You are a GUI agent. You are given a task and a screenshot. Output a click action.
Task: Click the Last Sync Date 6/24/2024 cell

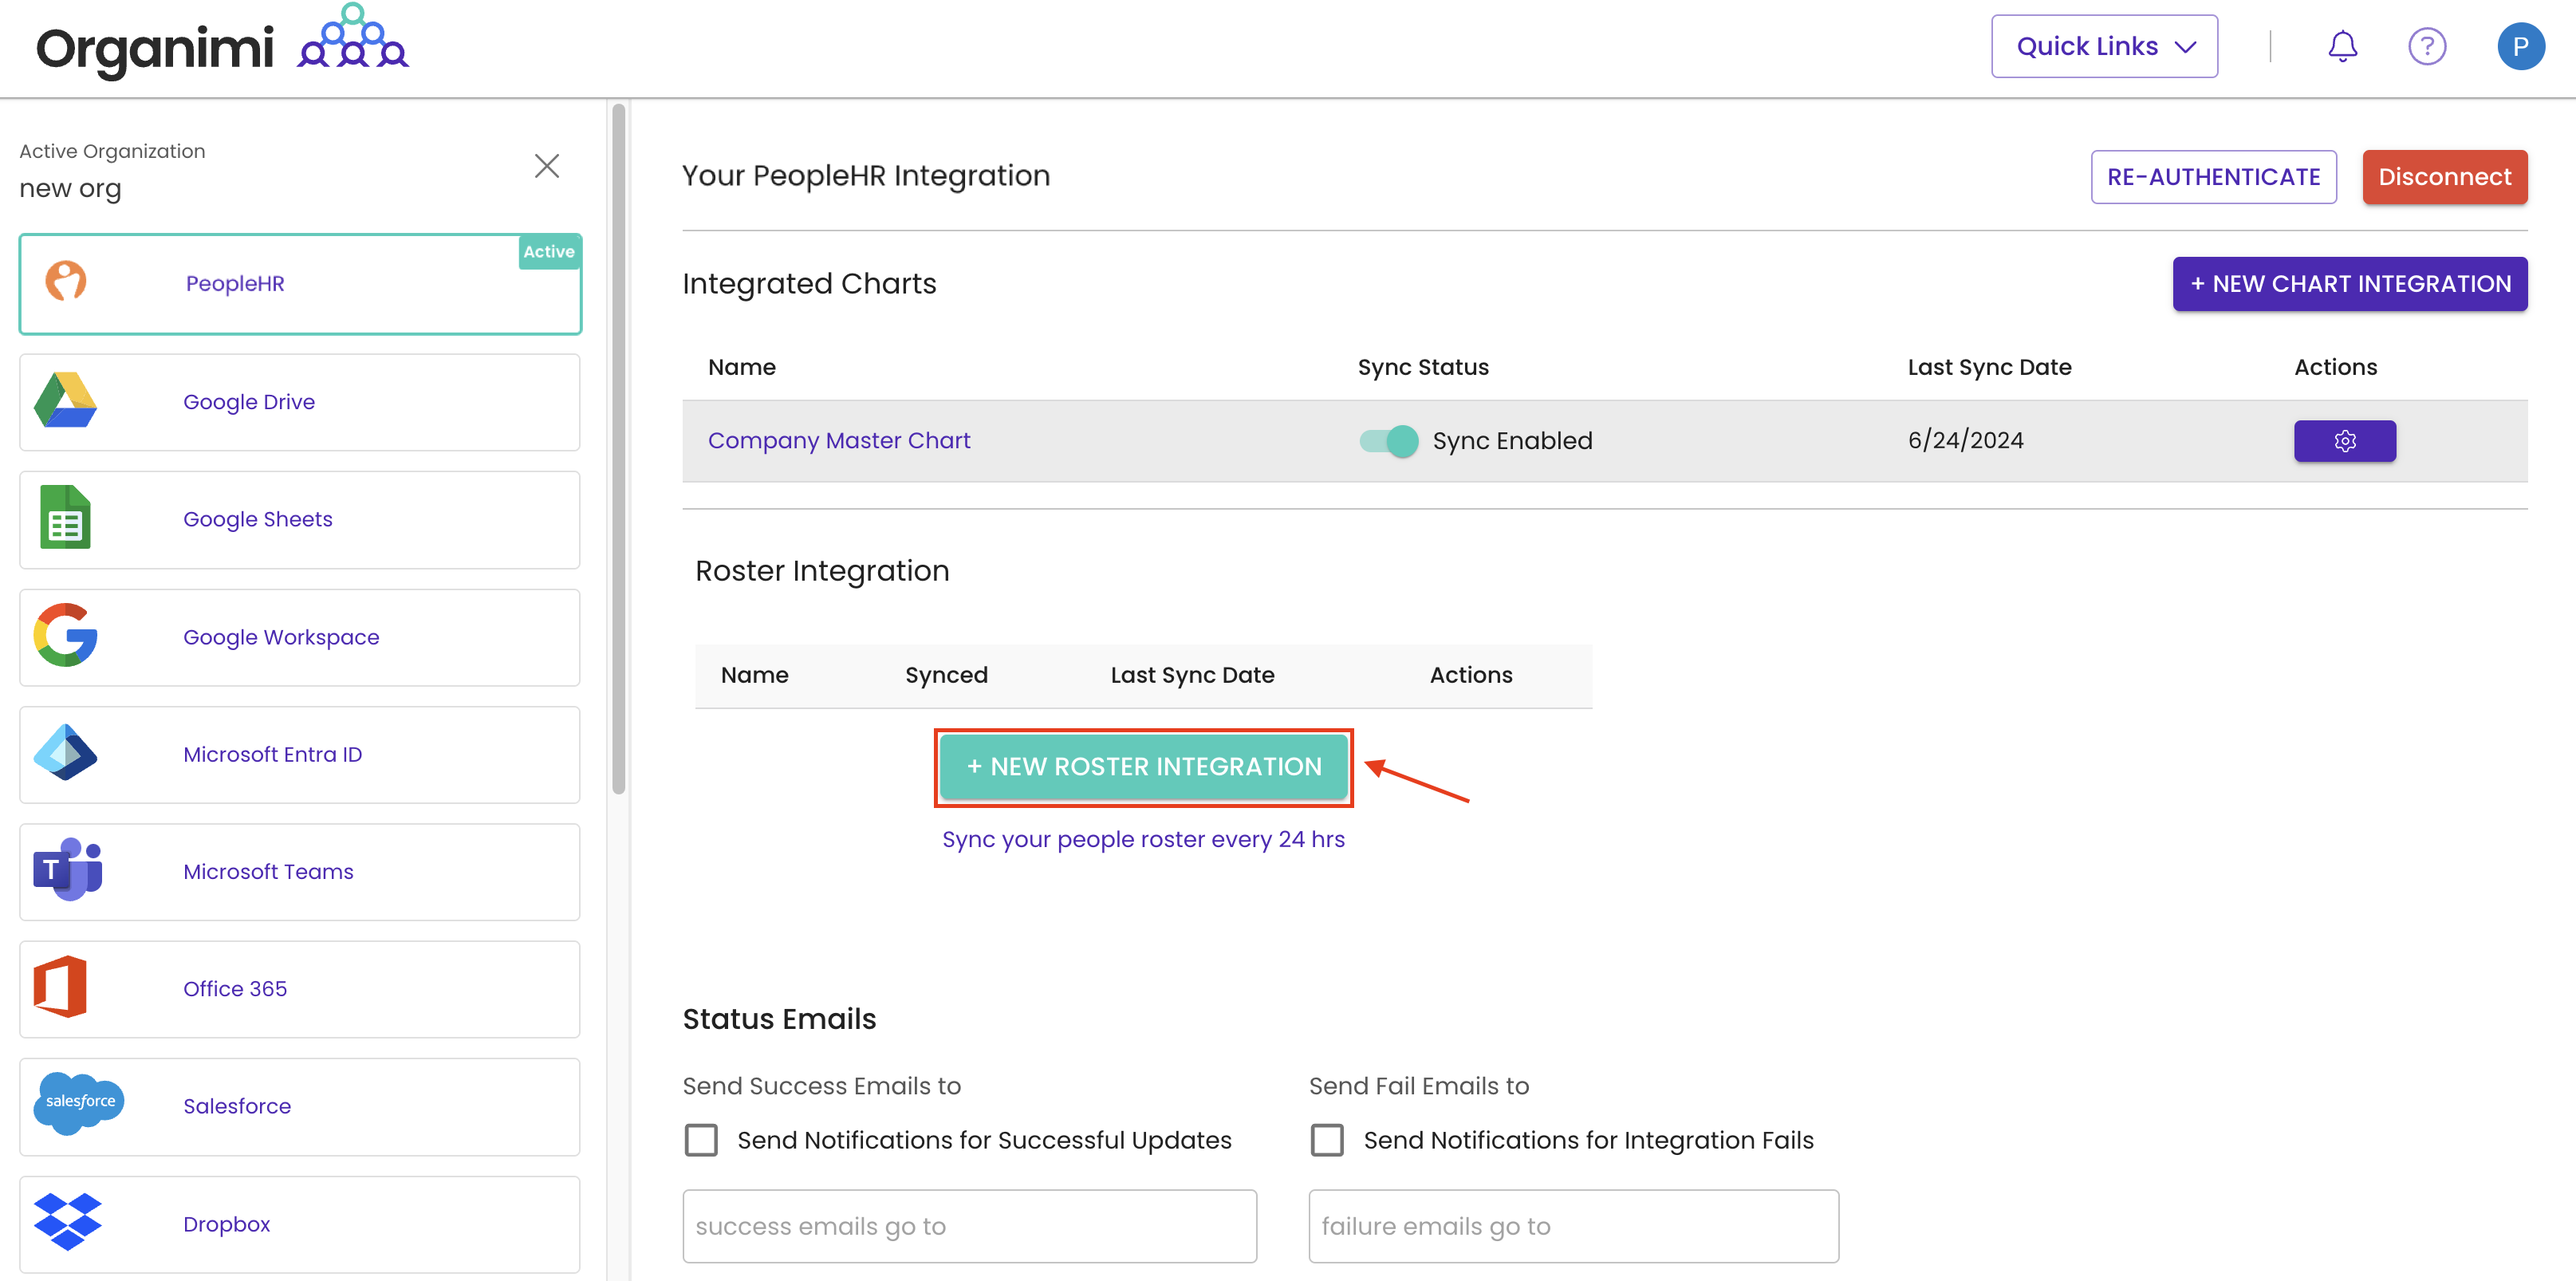click(1965, 441)
